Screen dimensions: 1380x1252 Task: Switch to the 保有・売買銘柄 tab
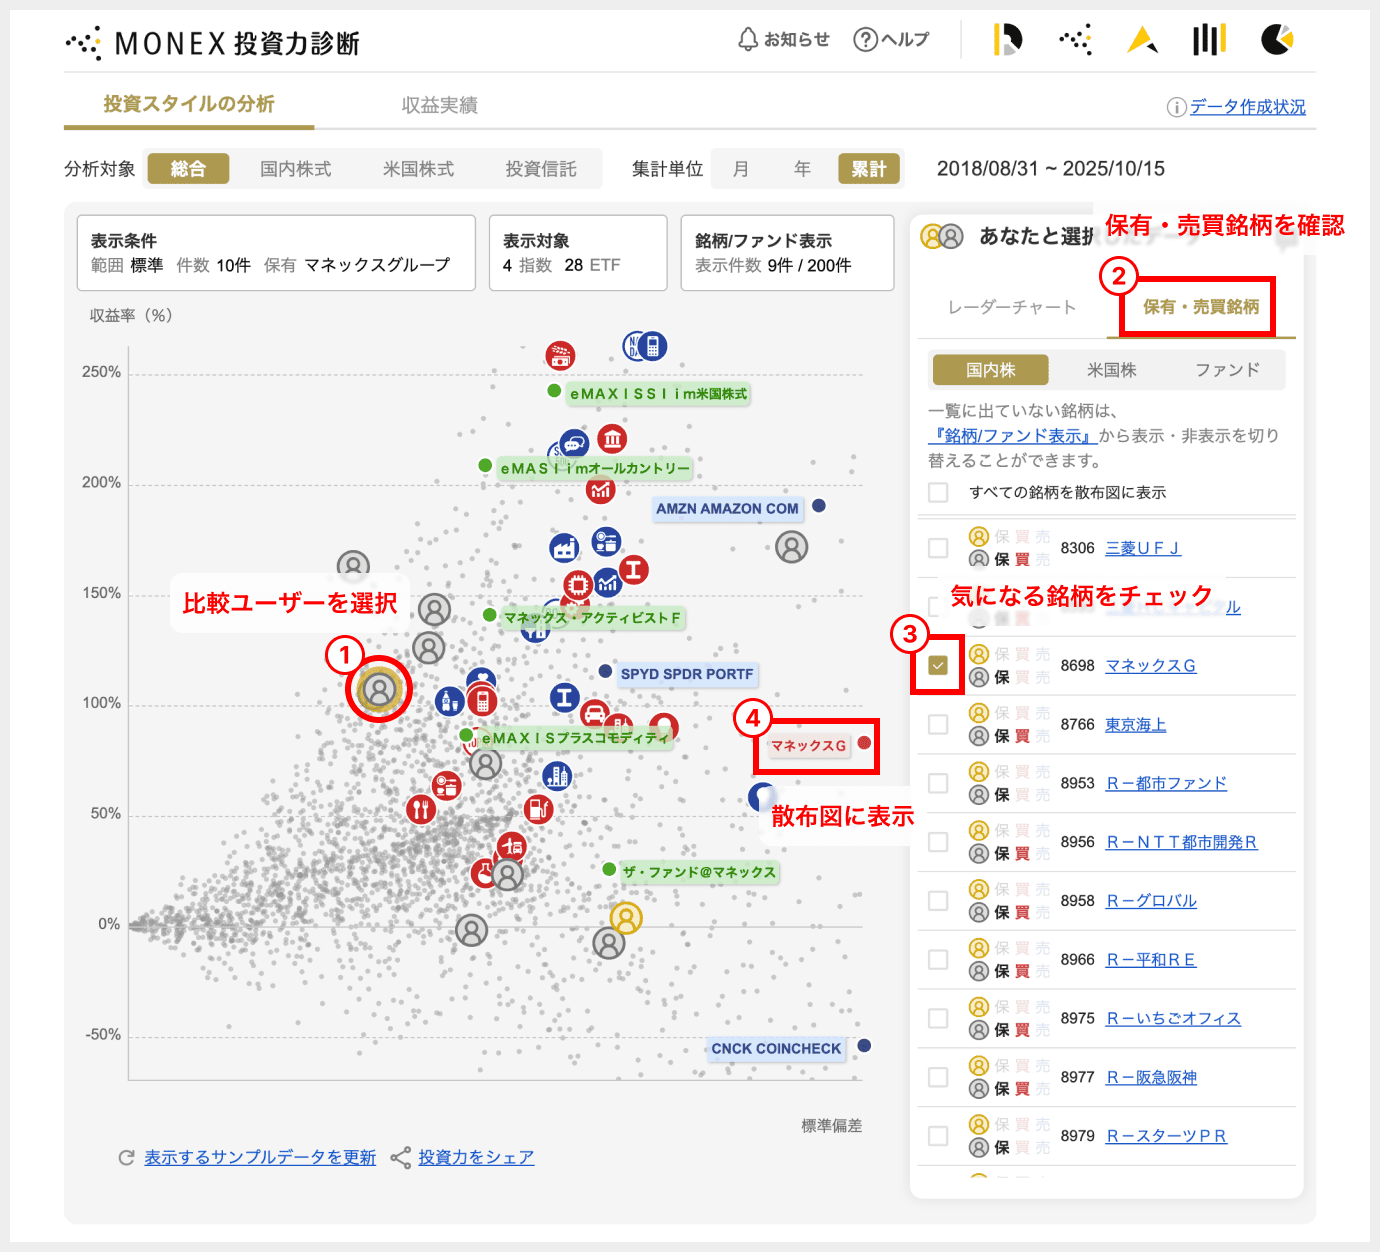(1201, 307)
